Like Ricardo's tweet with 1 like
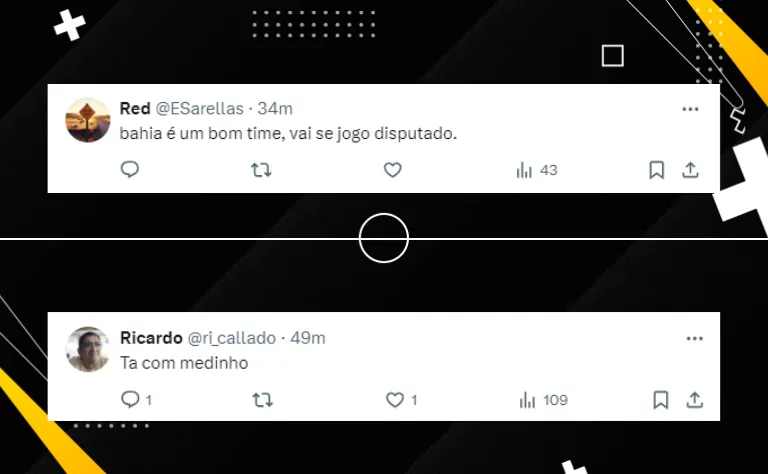This screenshot has width=768, height=474. pyautogui.click(x=401, y=400)
